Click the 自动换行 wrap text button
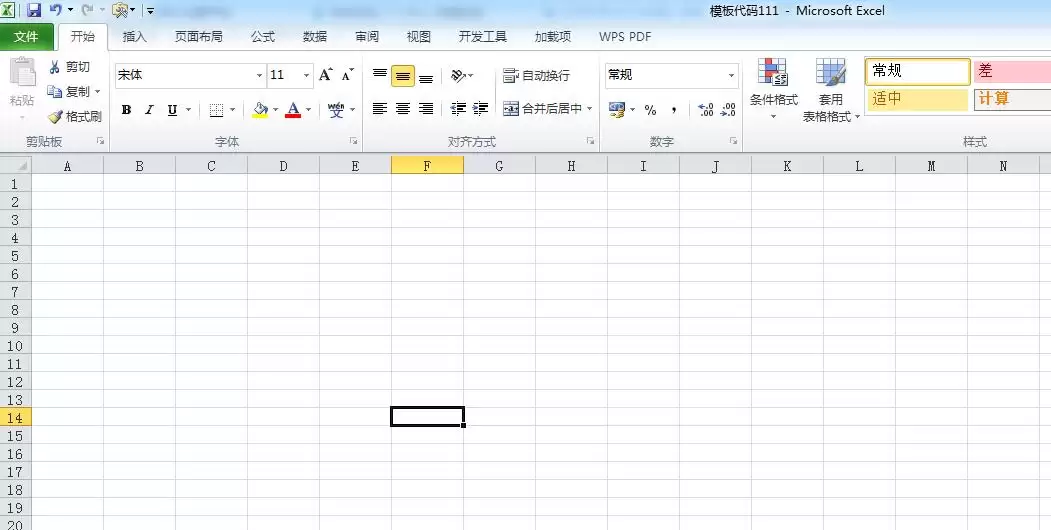1051x530 pixels. pos(536,75)
